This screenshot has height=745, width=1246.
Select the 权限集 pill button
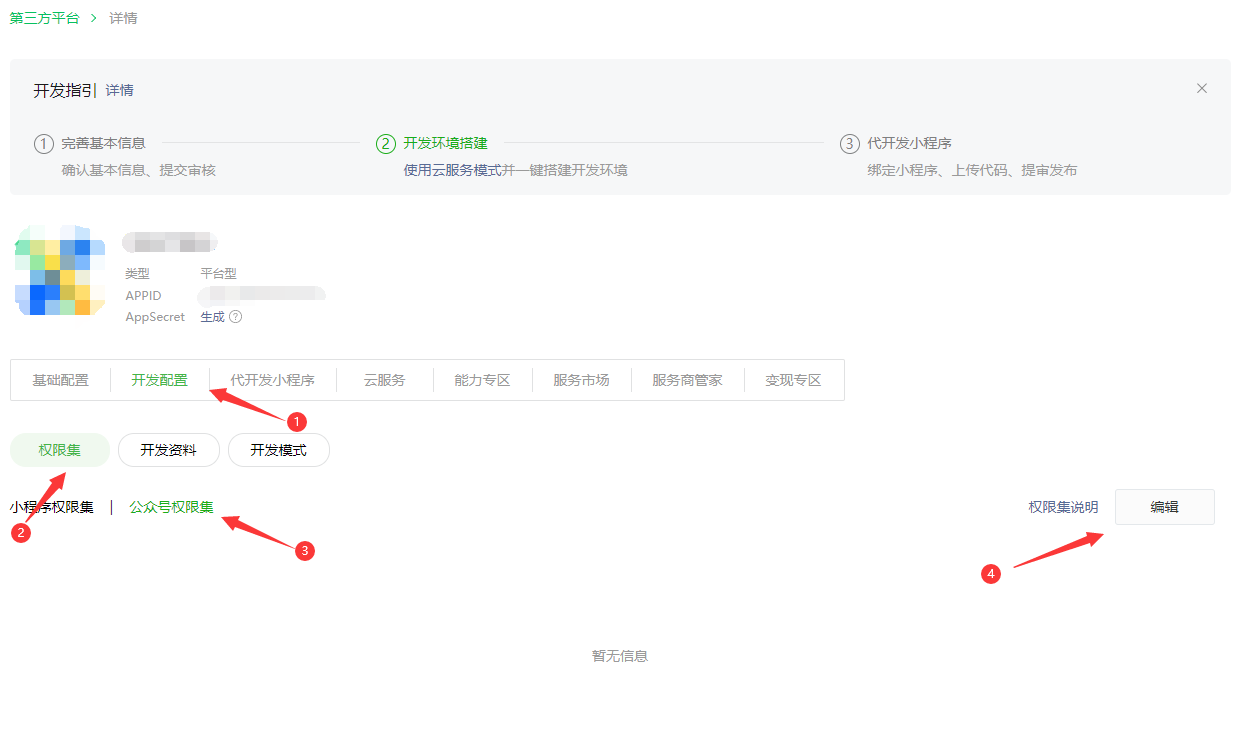tap(60, 450)
